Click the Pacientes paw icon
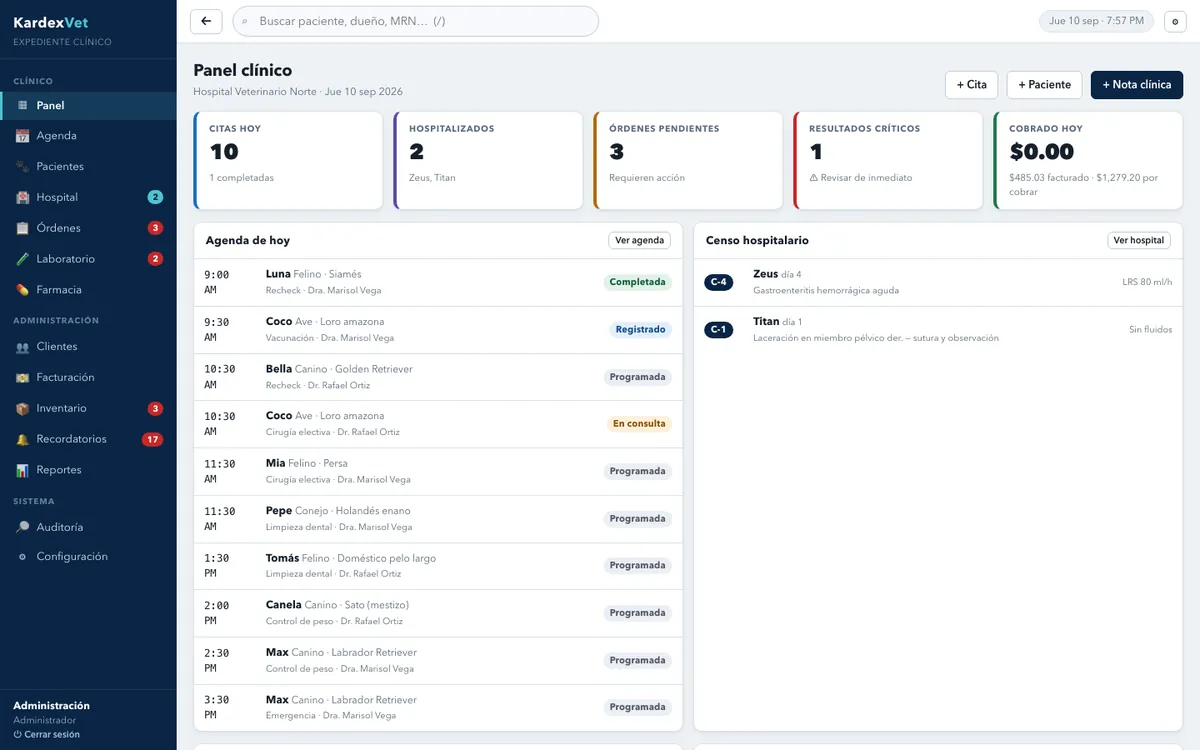 (x=23, y=167)
